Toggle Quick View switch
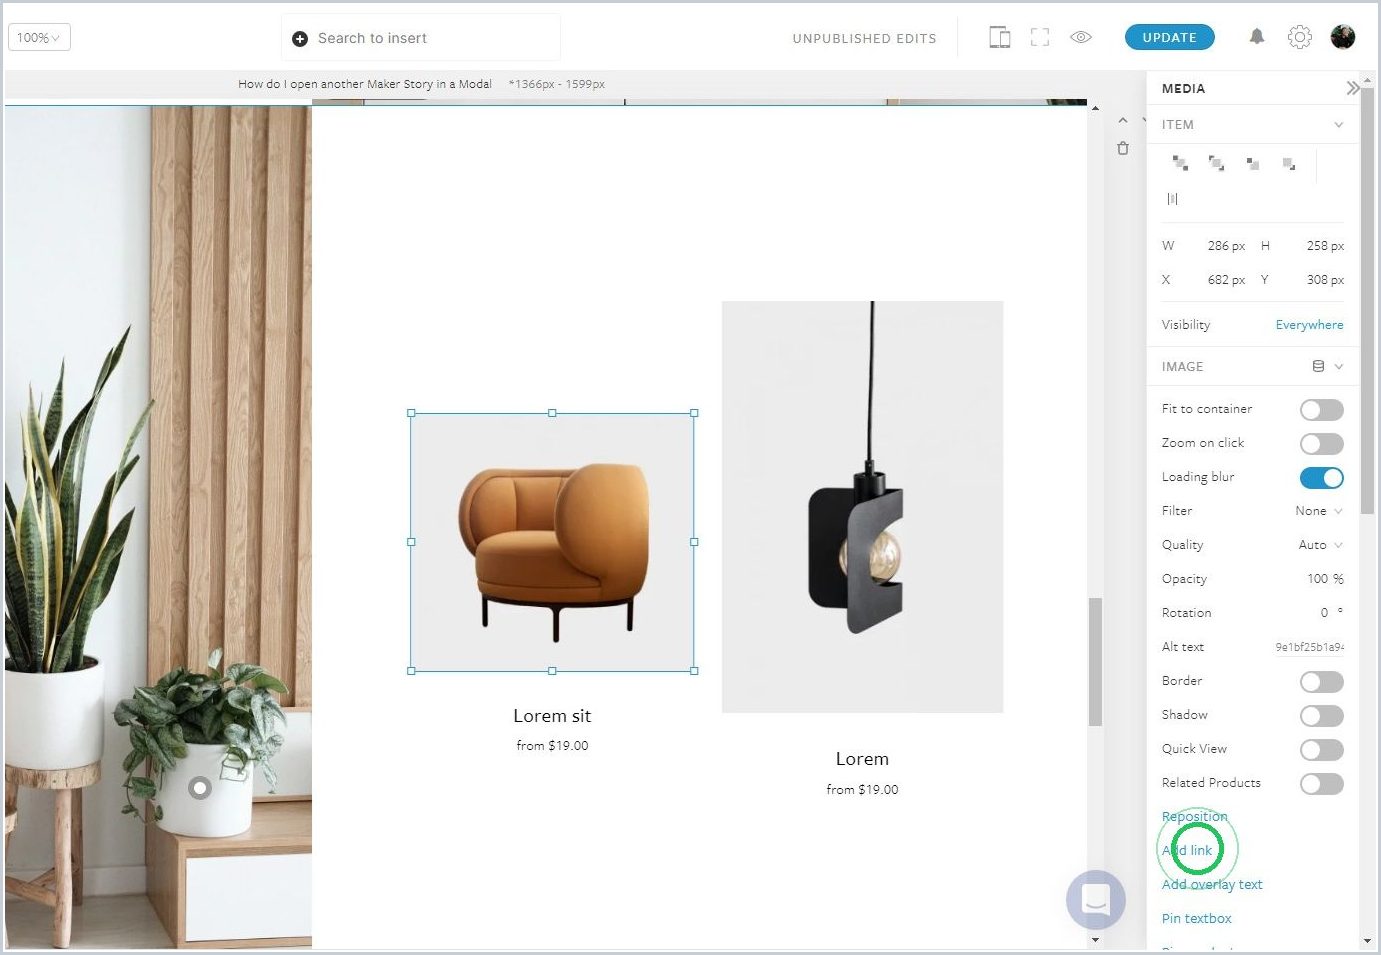 point(1321,749)
